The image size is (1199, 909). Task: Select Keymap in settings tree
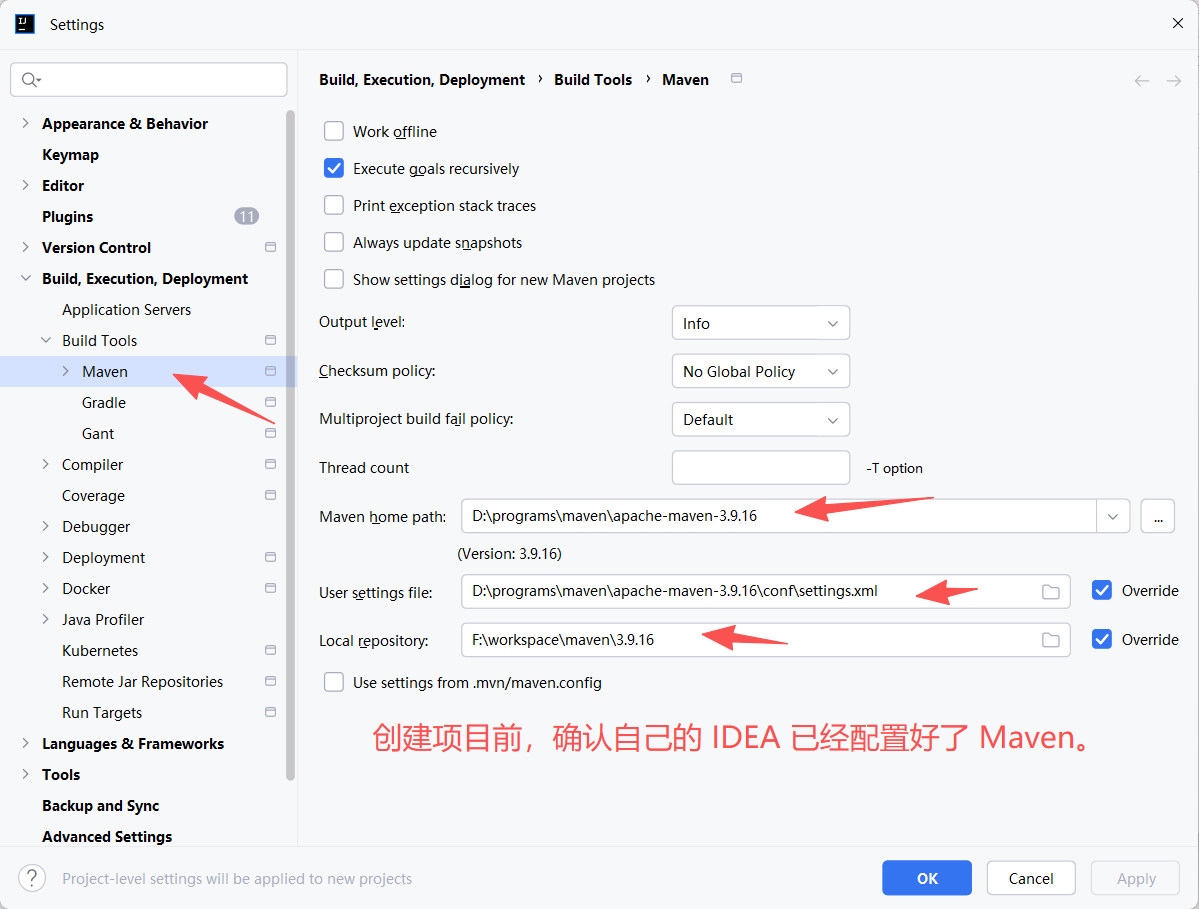pyautogui.click(x=70, y=154)
